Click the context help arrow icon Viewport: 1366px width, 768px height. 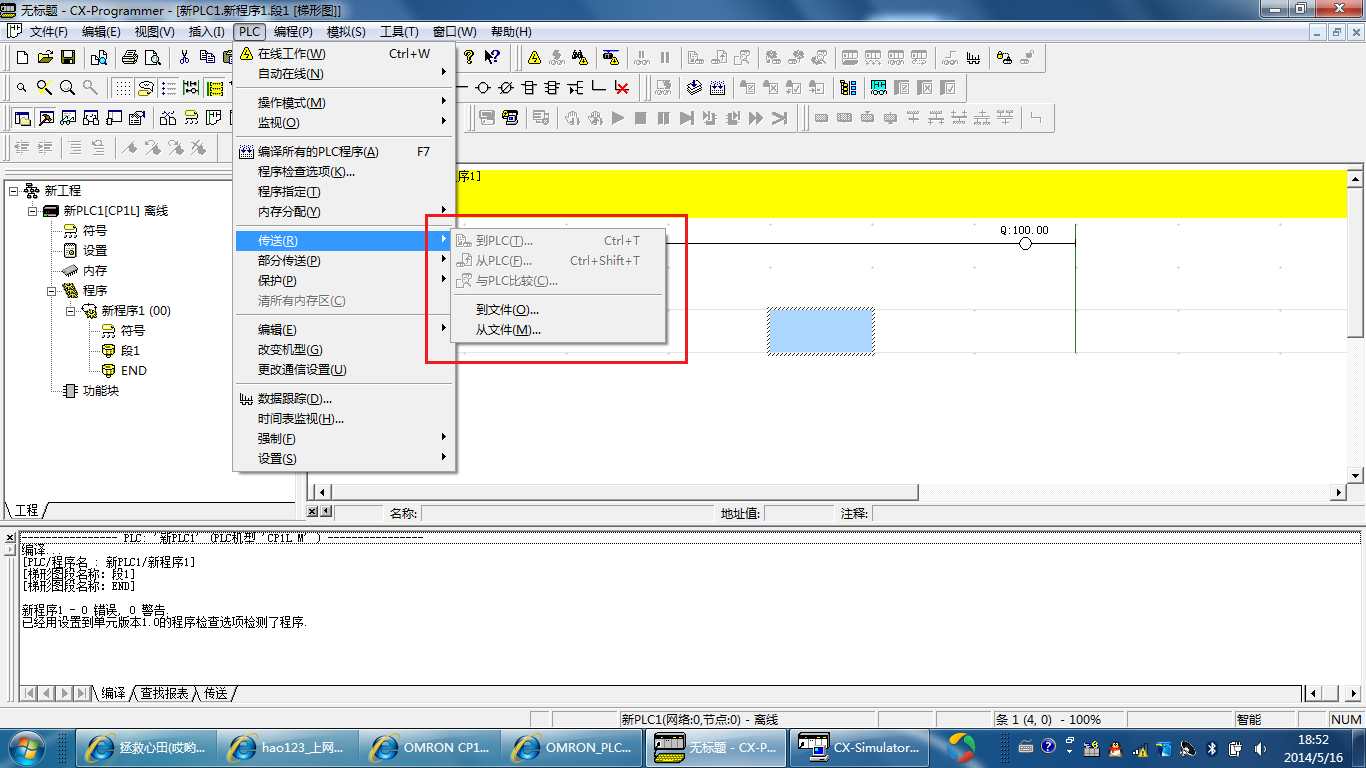(x=492, y=58)
